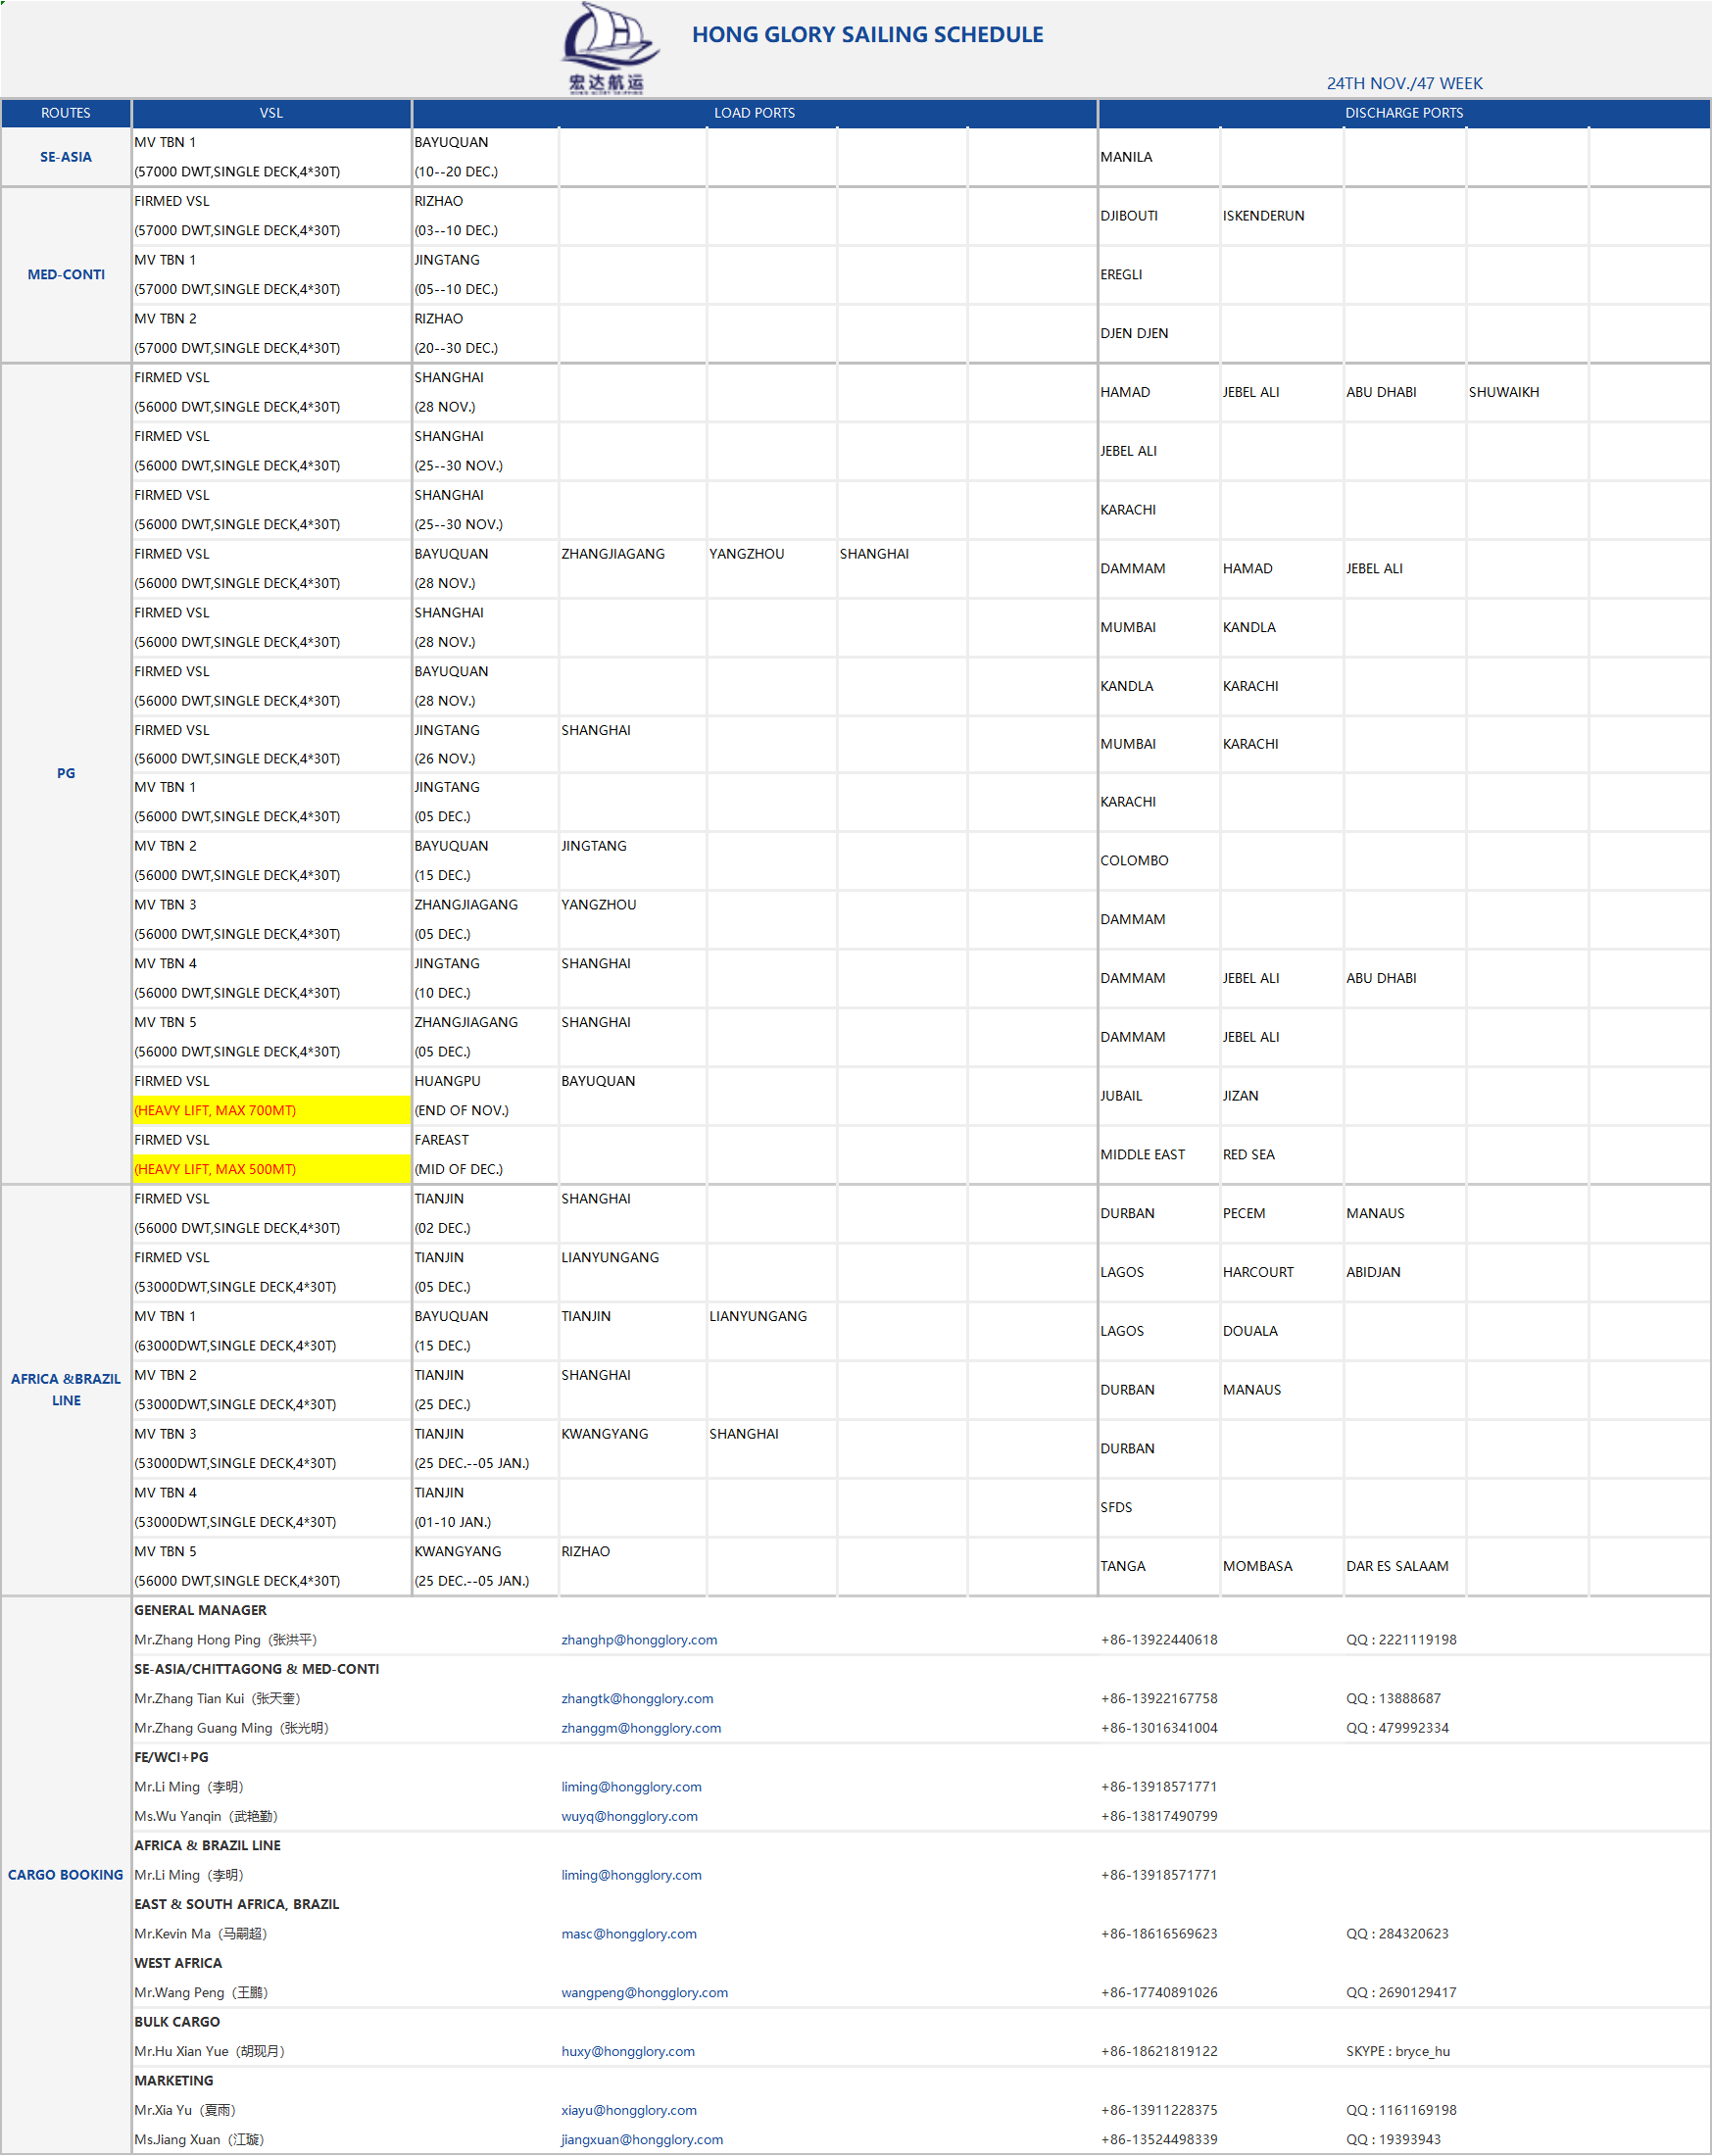This screenshot has height=2156, width=1712.
Task: Click the LOAD PORTS column header
Action: 754,113
